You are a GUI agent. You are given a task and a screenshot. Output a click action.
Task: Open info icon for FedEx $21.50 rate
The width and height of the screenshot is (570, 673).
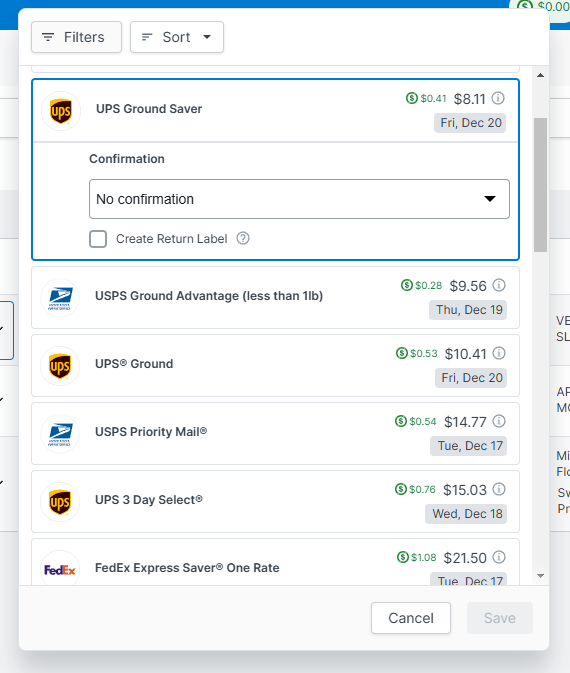(x=499, y=557)
